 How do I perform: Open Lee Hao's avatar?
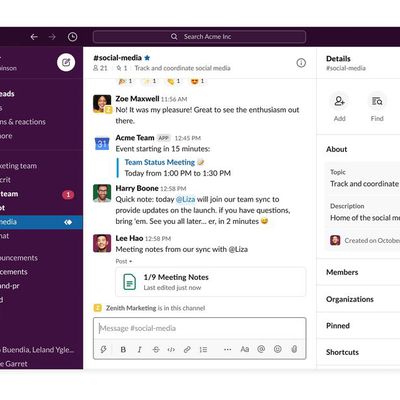(x=102, y=243)
